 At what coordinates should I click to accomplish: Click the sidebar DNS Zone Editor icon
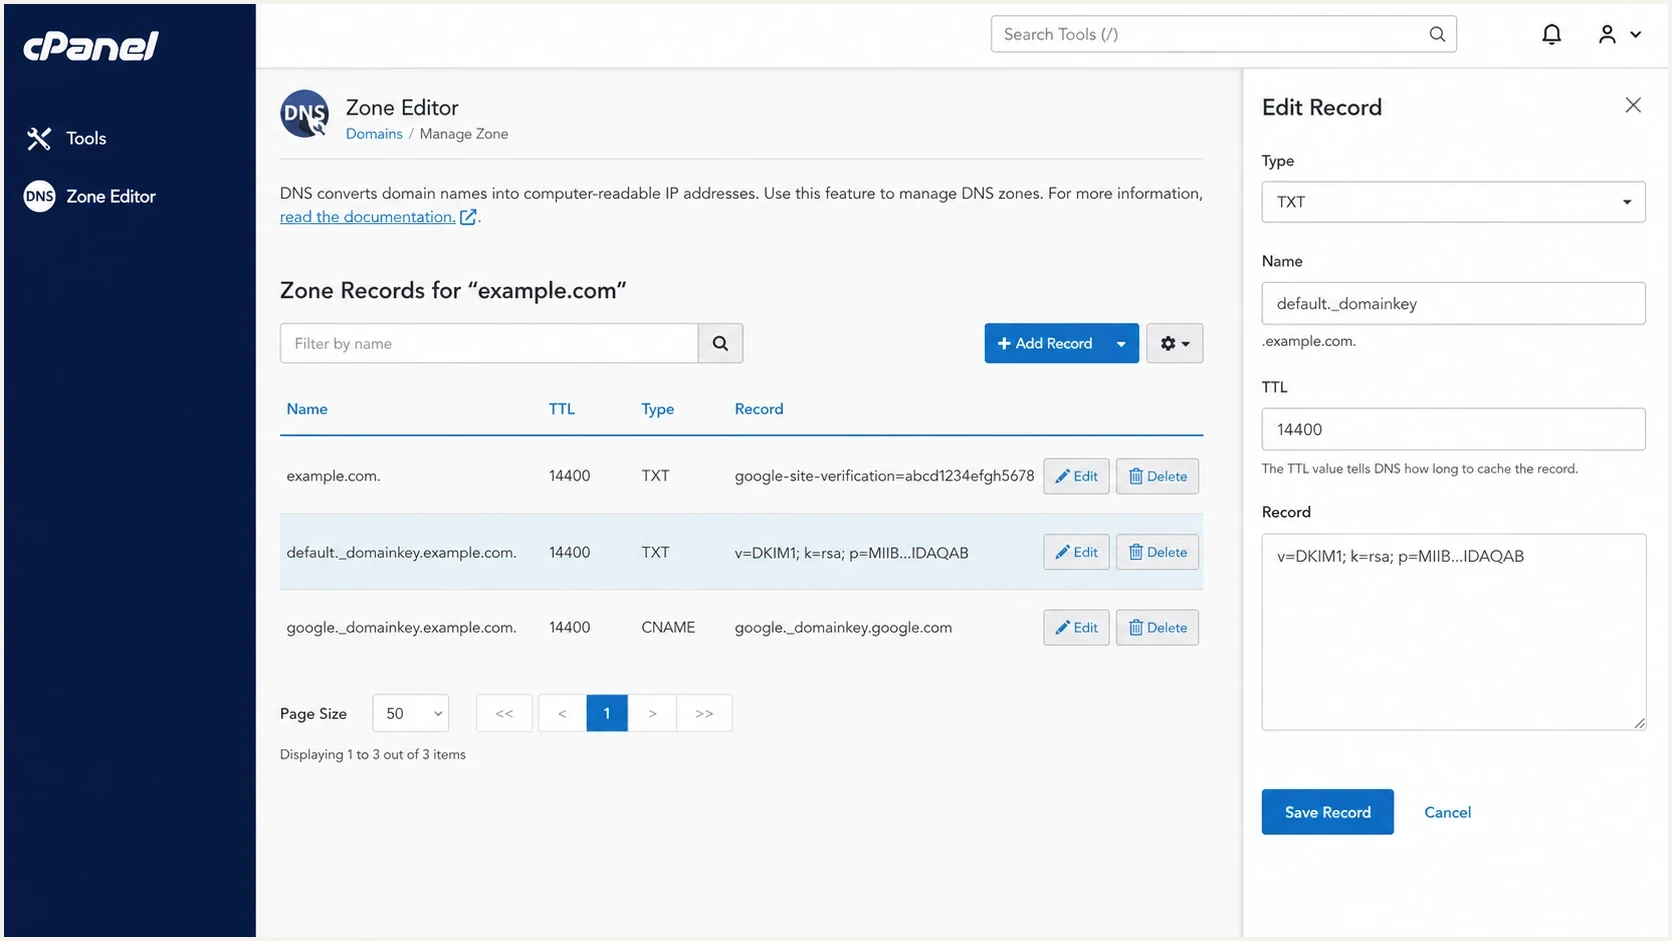(39, 196)
